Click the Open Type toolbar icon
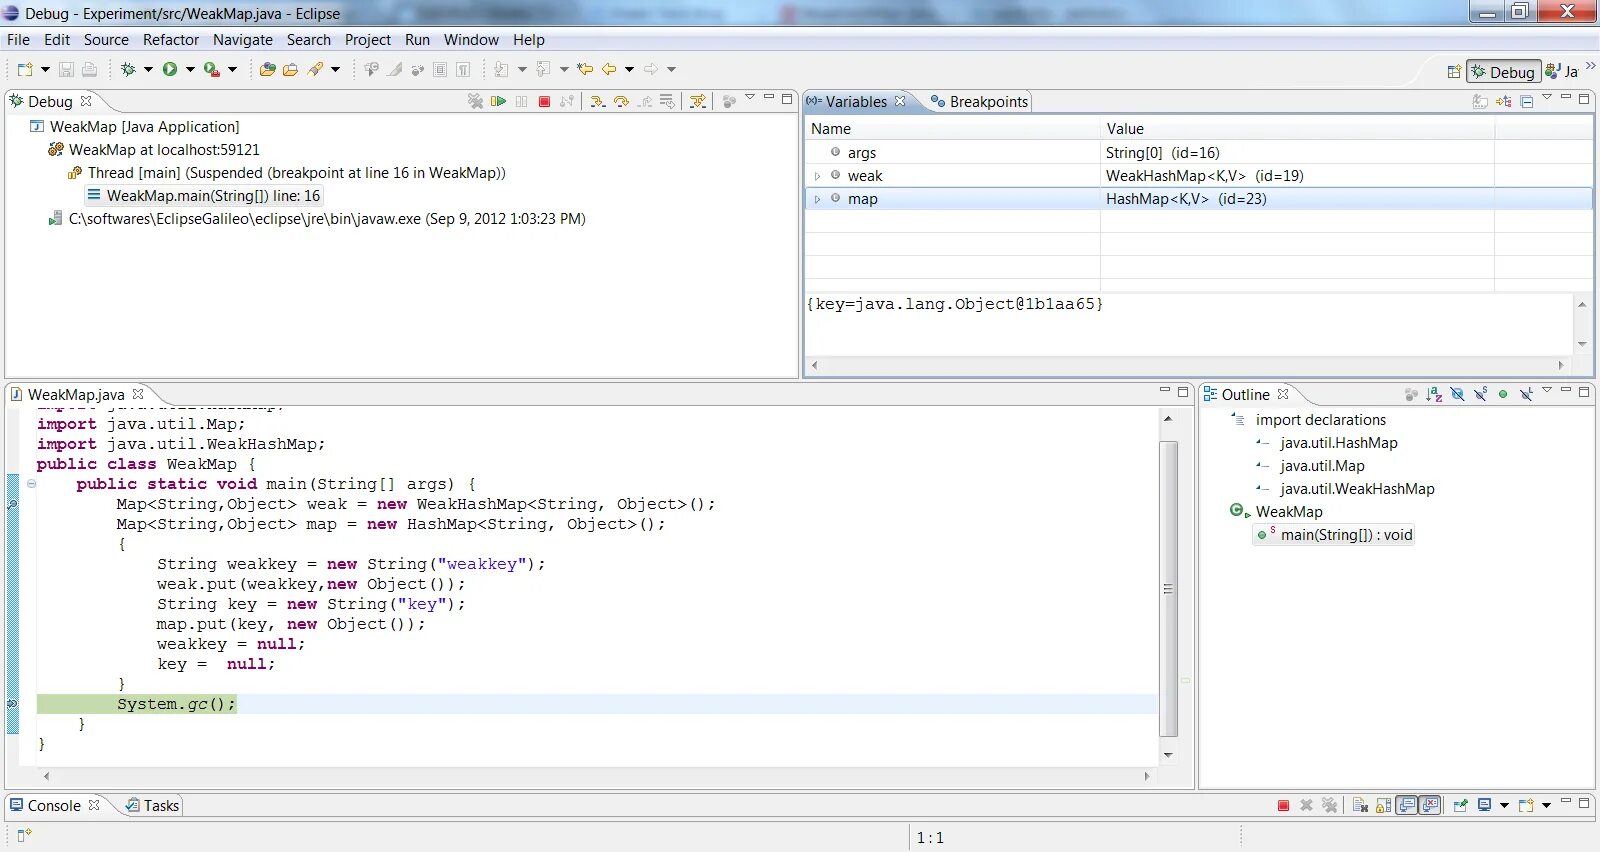 coord(267,69)
